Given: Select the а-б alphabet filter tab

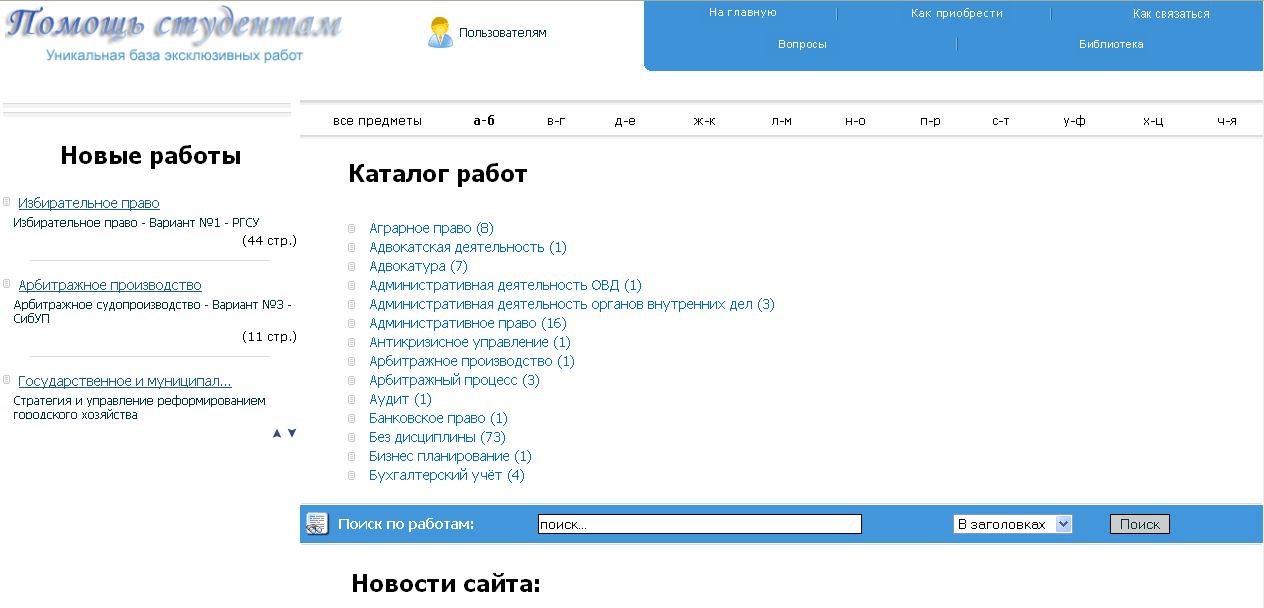Looking at the screenshot, I should point(484,121).
